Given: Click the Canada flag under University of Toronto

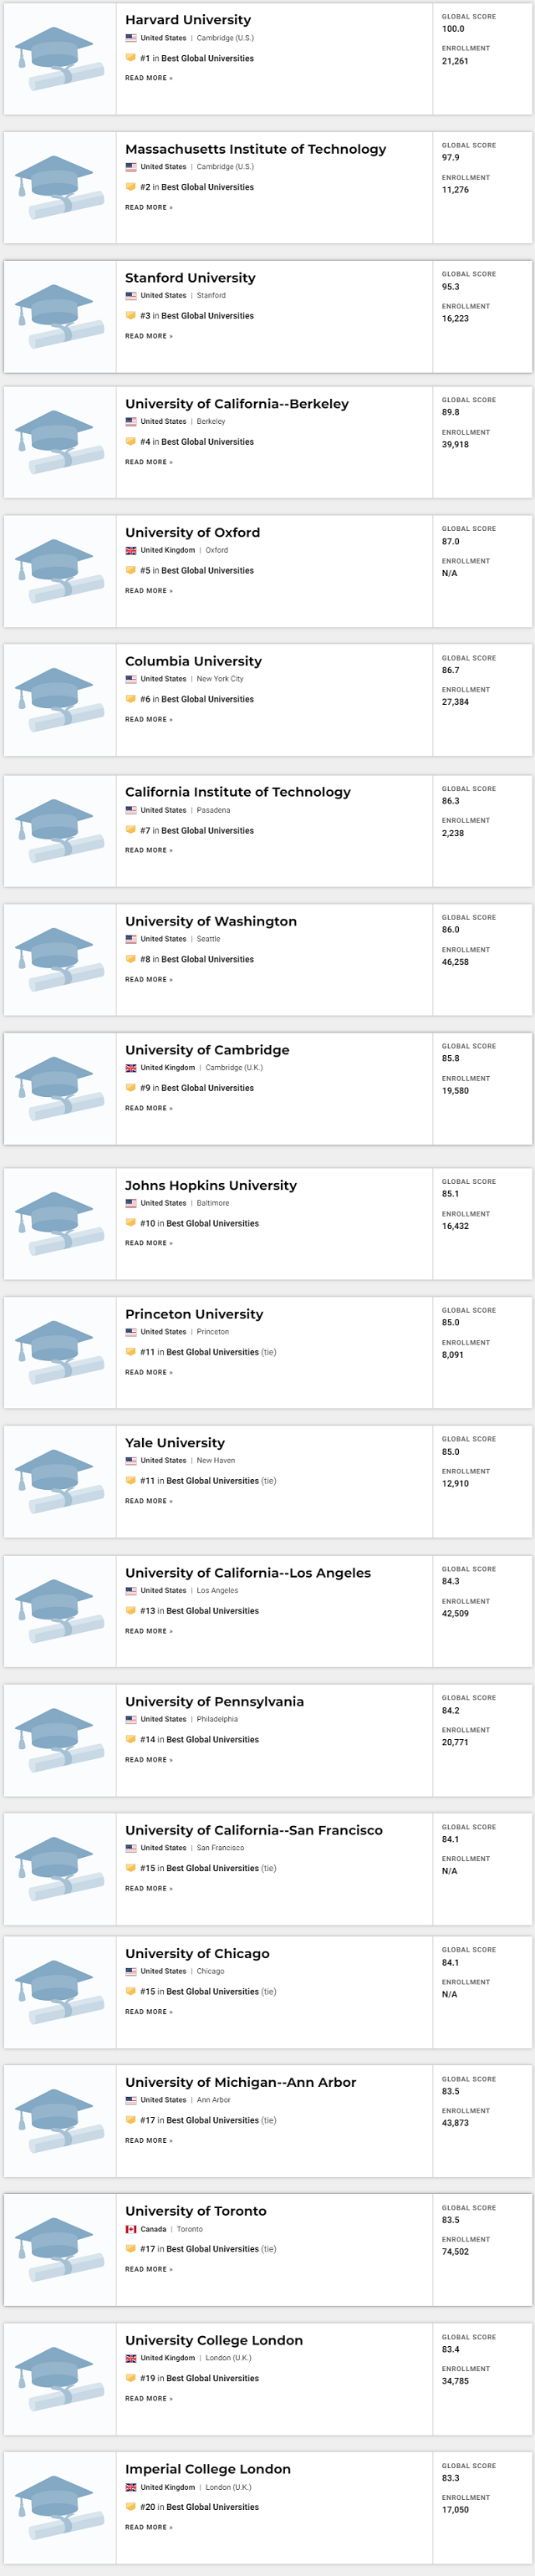Looking at the screenshot, I should pos(131,2229).
